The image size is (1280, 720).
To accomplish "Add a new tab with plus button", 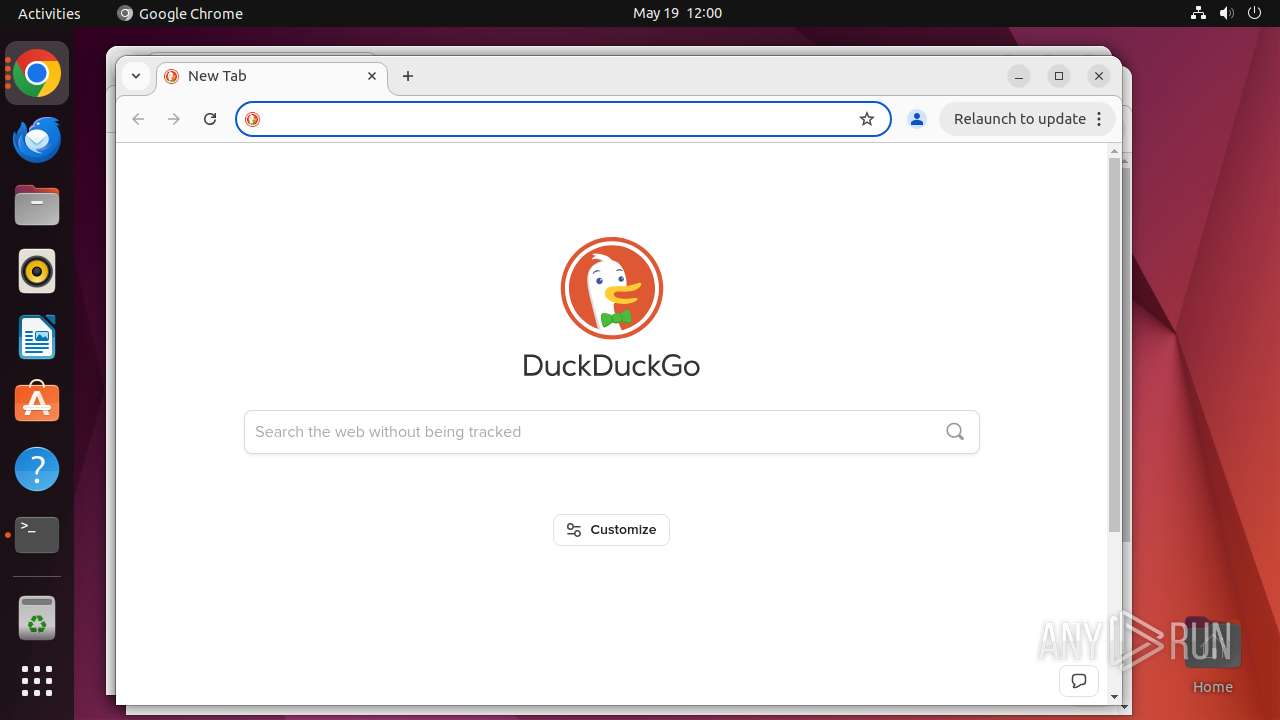I will point(408,76).
